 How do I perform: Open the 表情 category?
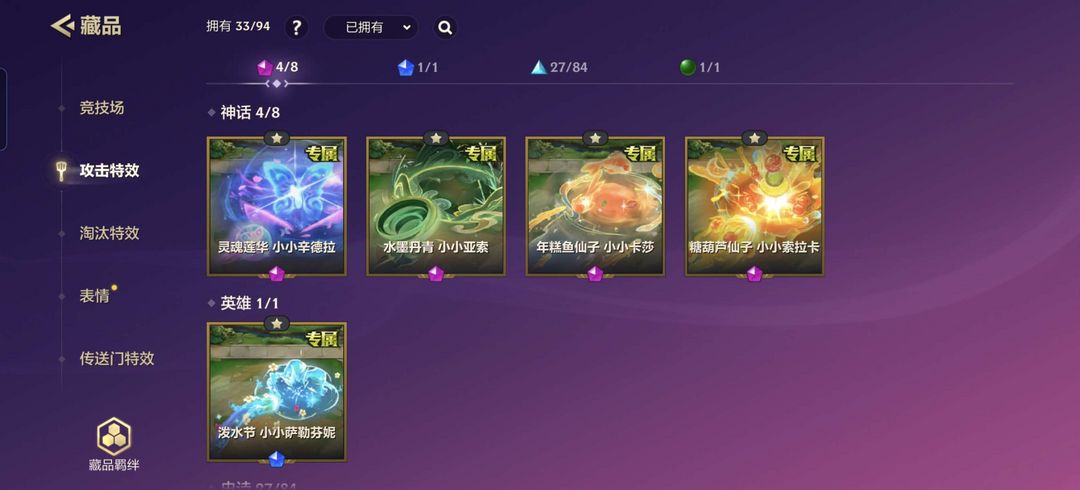pos(94,296)
